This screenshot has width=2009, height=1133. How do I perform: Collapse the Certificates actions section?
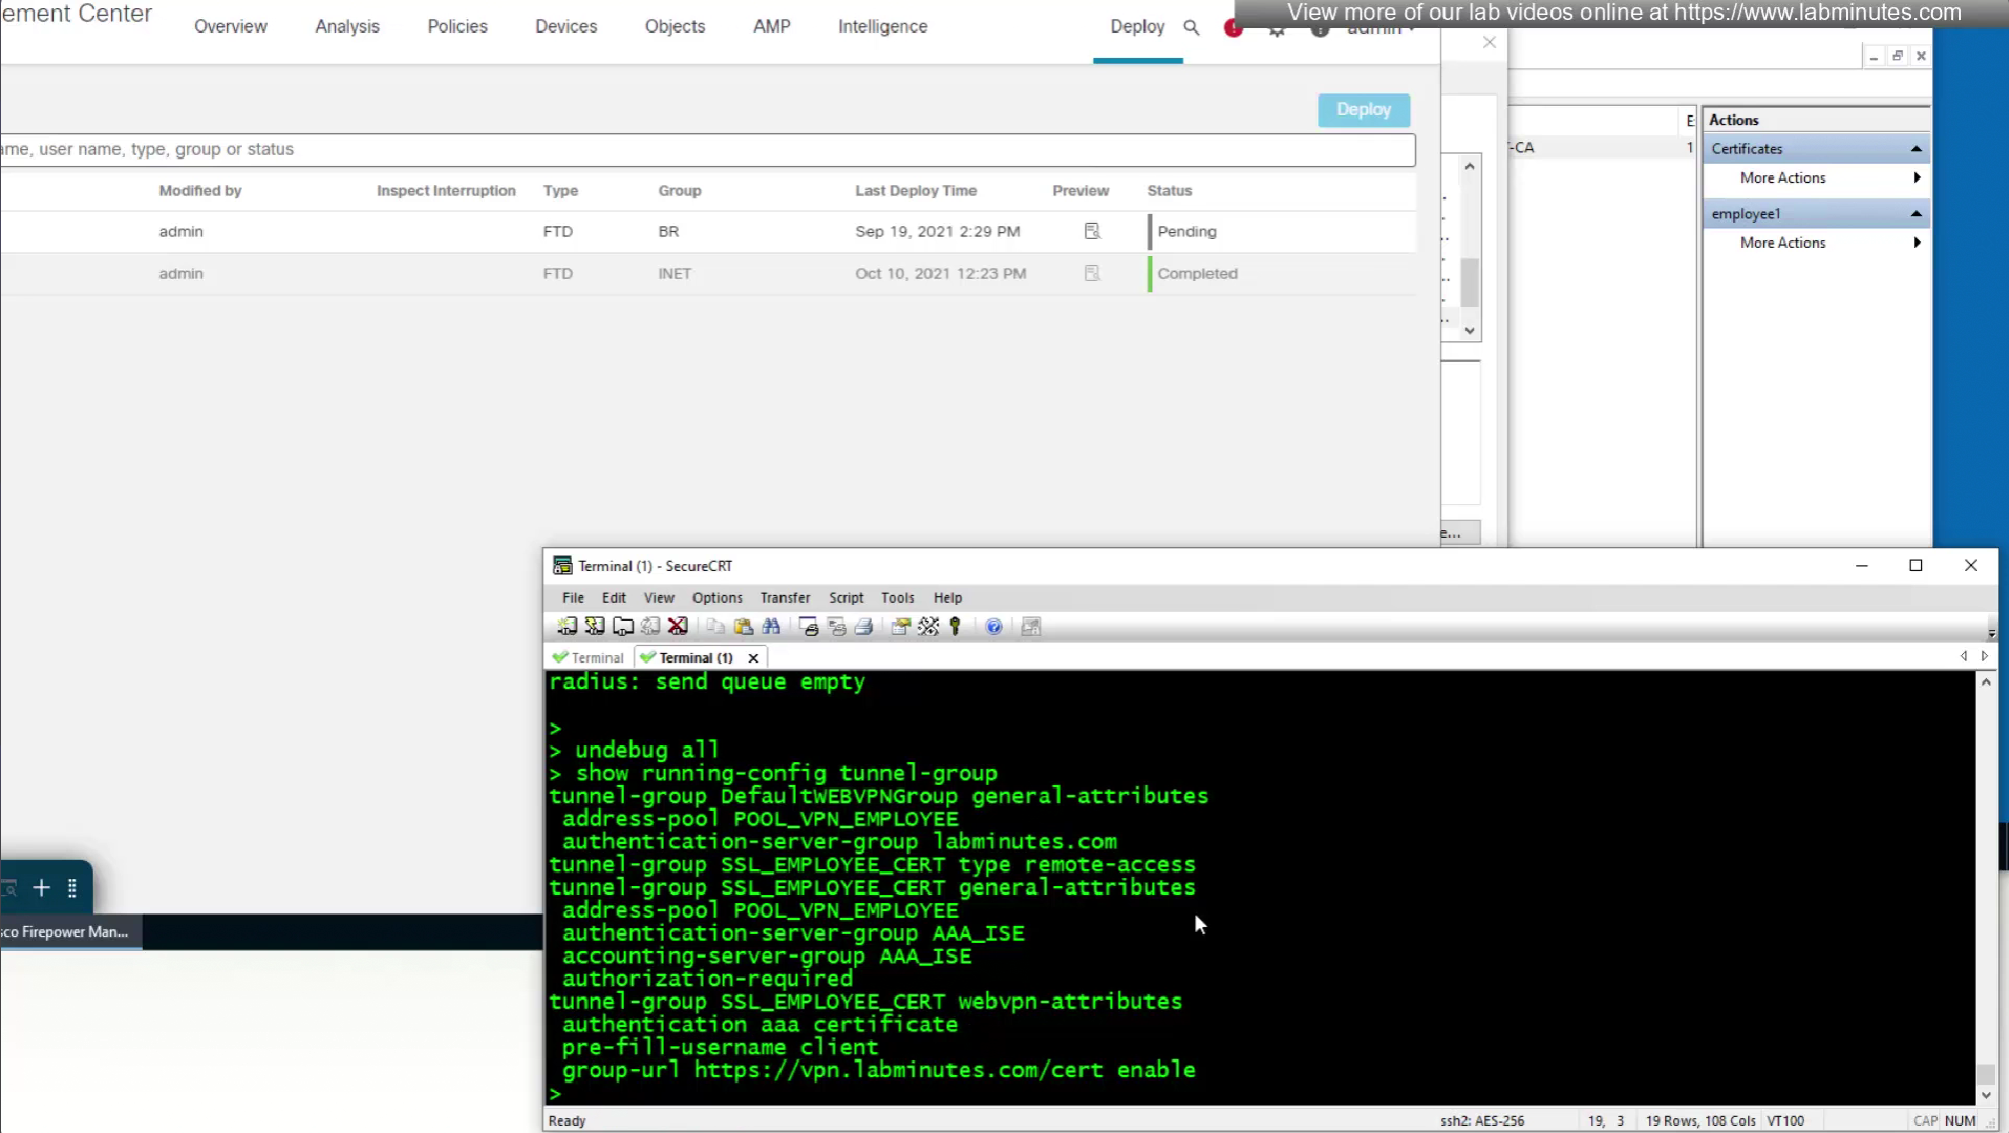pos(1915,148)
